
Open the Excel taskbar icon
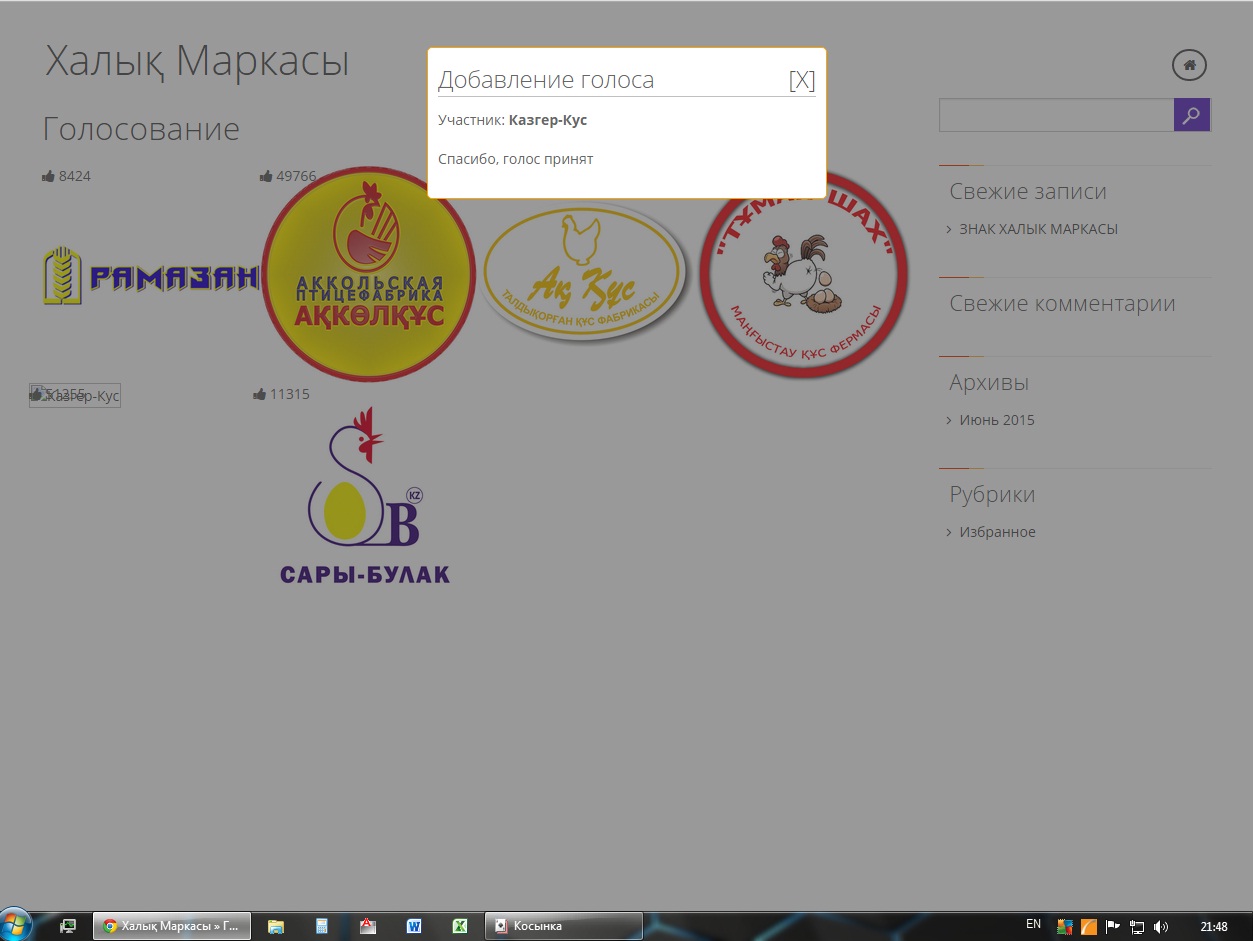(x=460, y=926)
